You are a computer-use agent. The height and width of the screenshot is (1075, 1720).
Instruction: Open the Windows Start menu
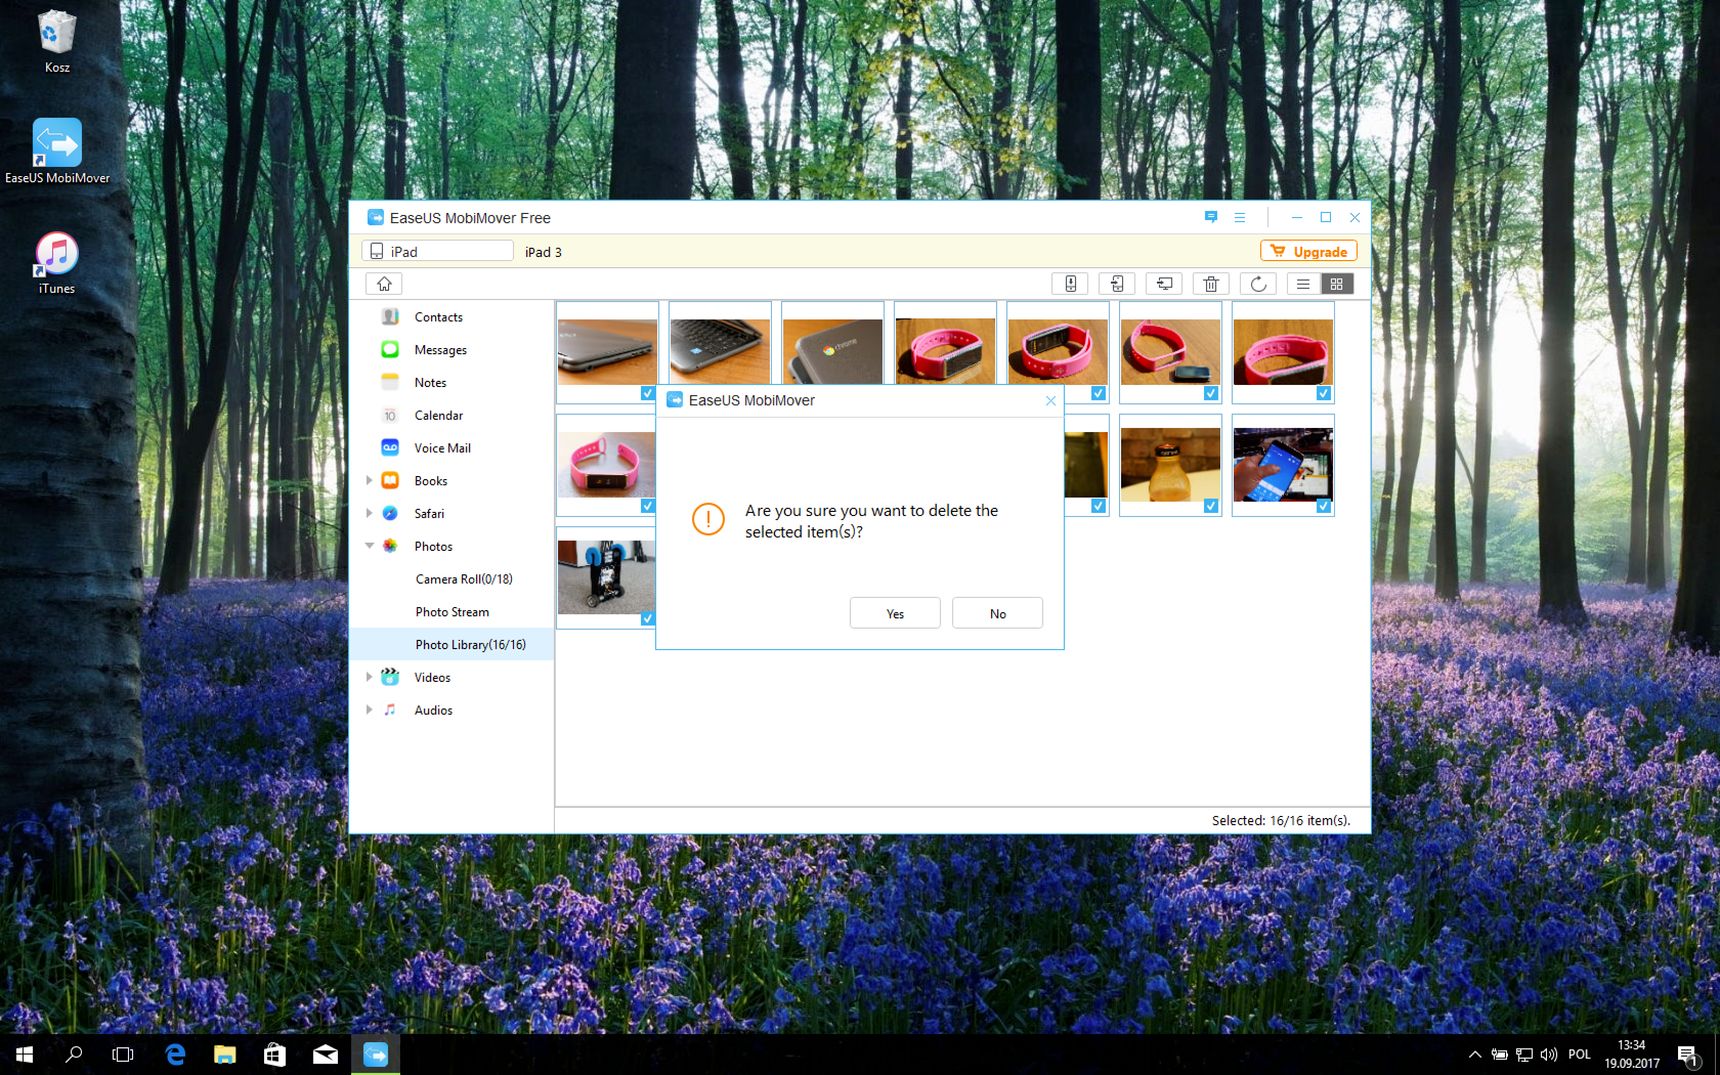[x=25, y=1054]
